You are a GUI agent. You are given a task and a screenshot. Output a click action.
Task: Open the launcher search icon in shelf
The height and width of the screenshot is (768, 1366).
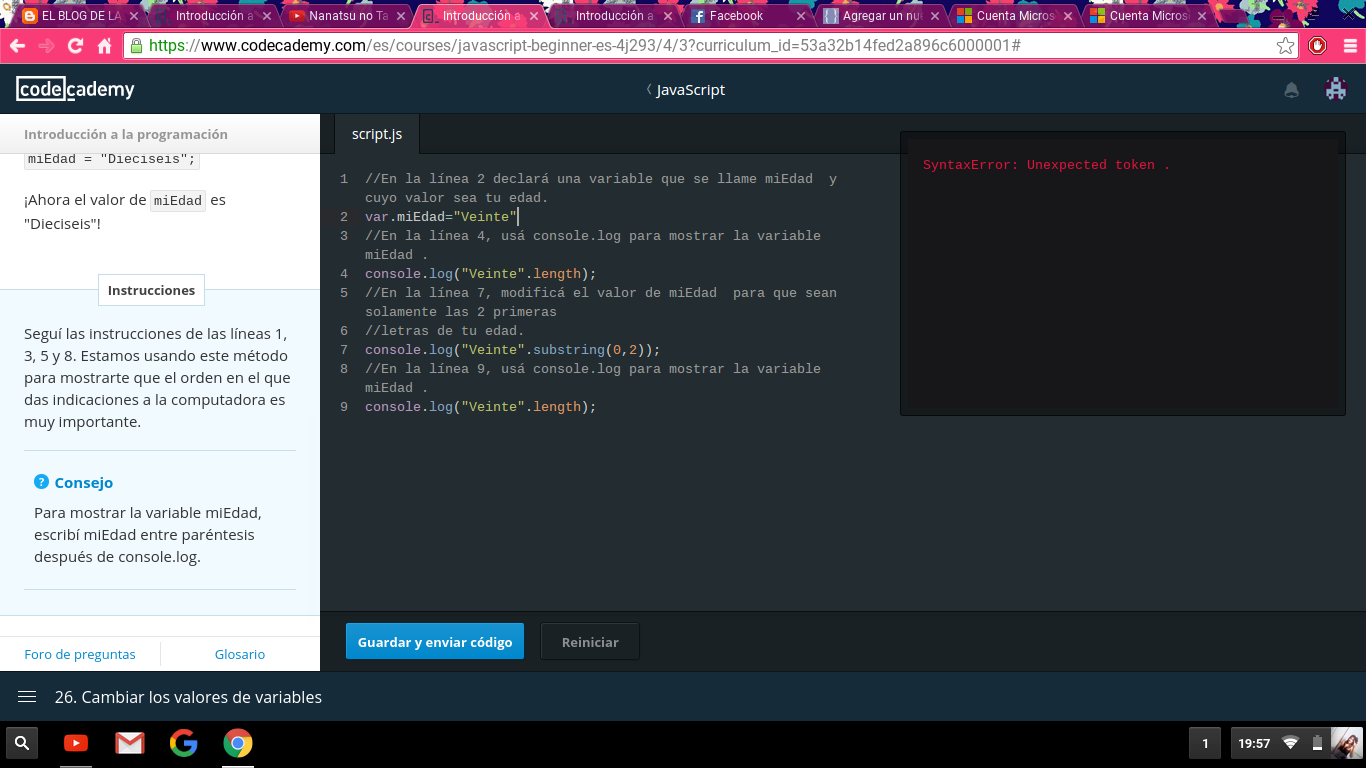(x=22, y=743)
